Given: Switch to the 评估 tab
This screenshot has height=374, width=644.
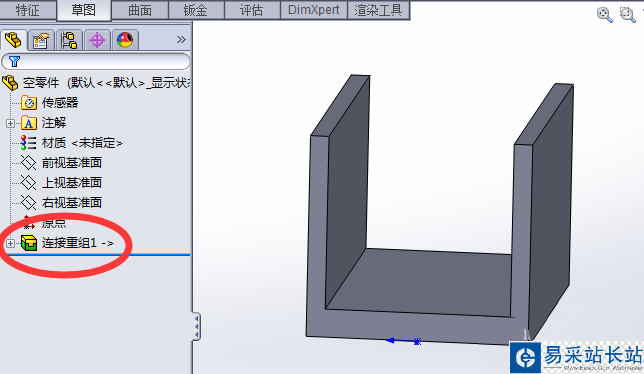Looking at the screenshot, I should pos(252,10).
